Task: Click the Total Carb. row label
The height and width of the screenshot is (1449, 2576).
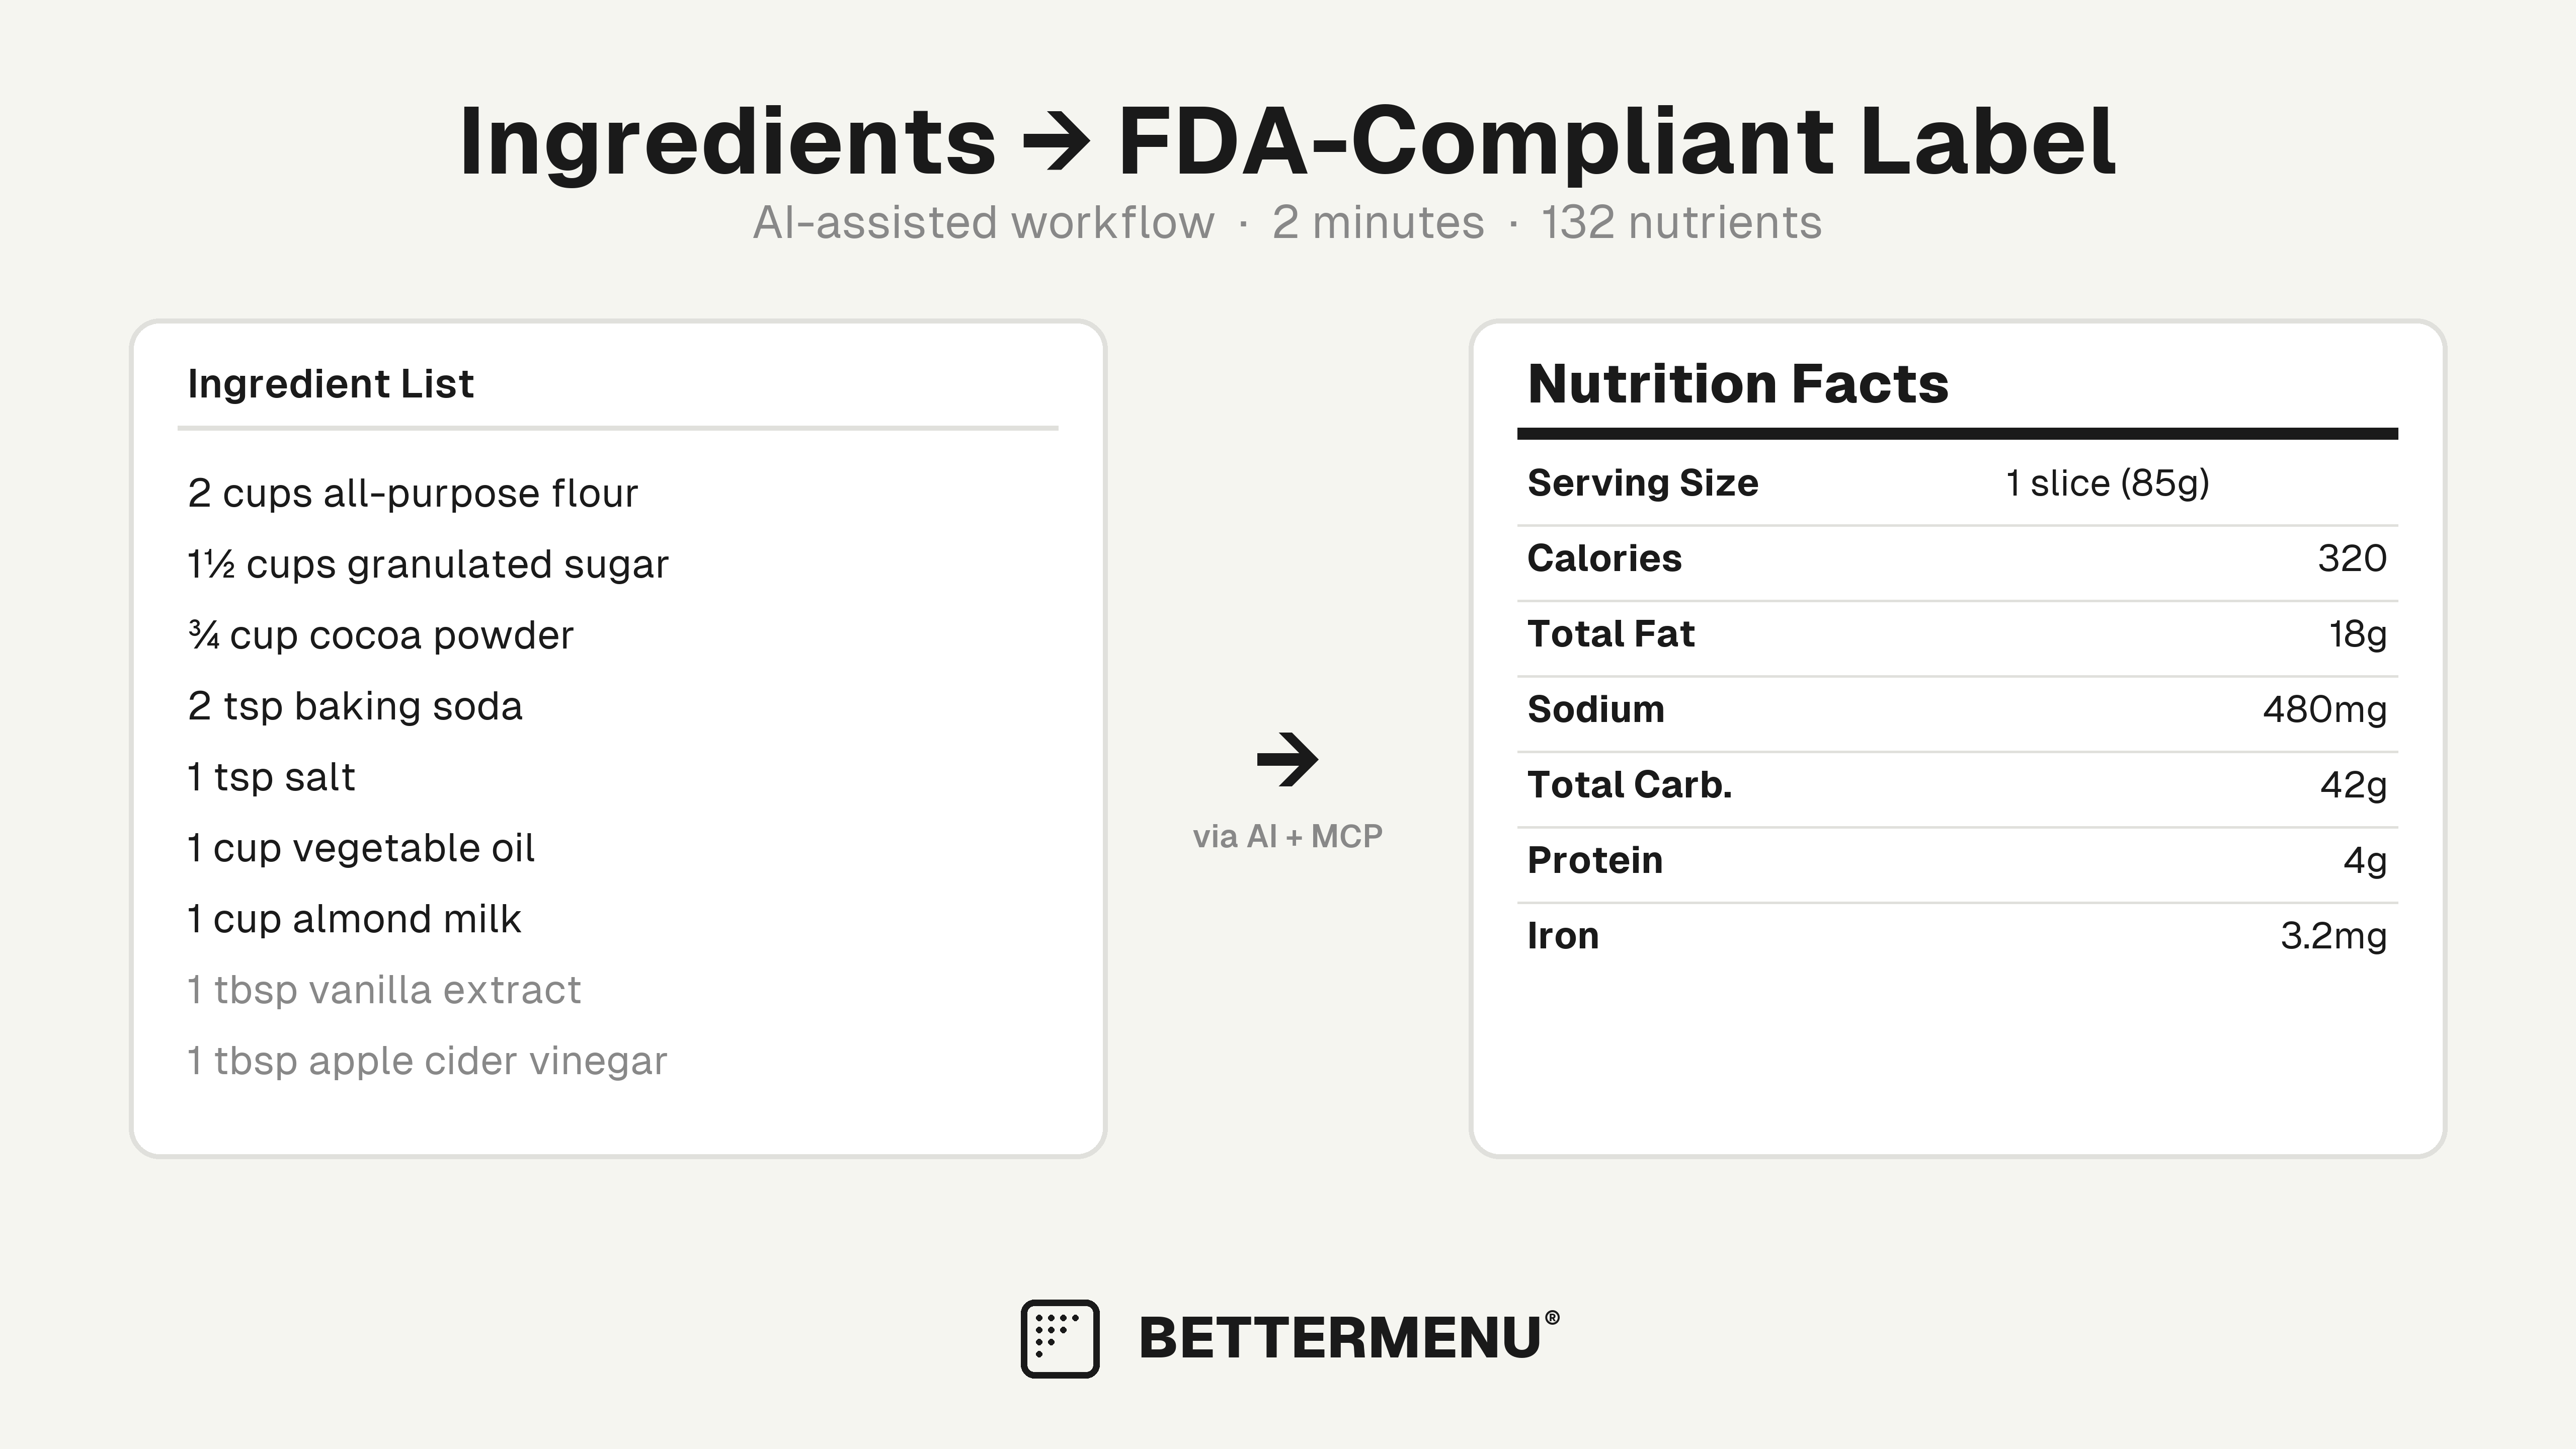Action: (1629, 785)
